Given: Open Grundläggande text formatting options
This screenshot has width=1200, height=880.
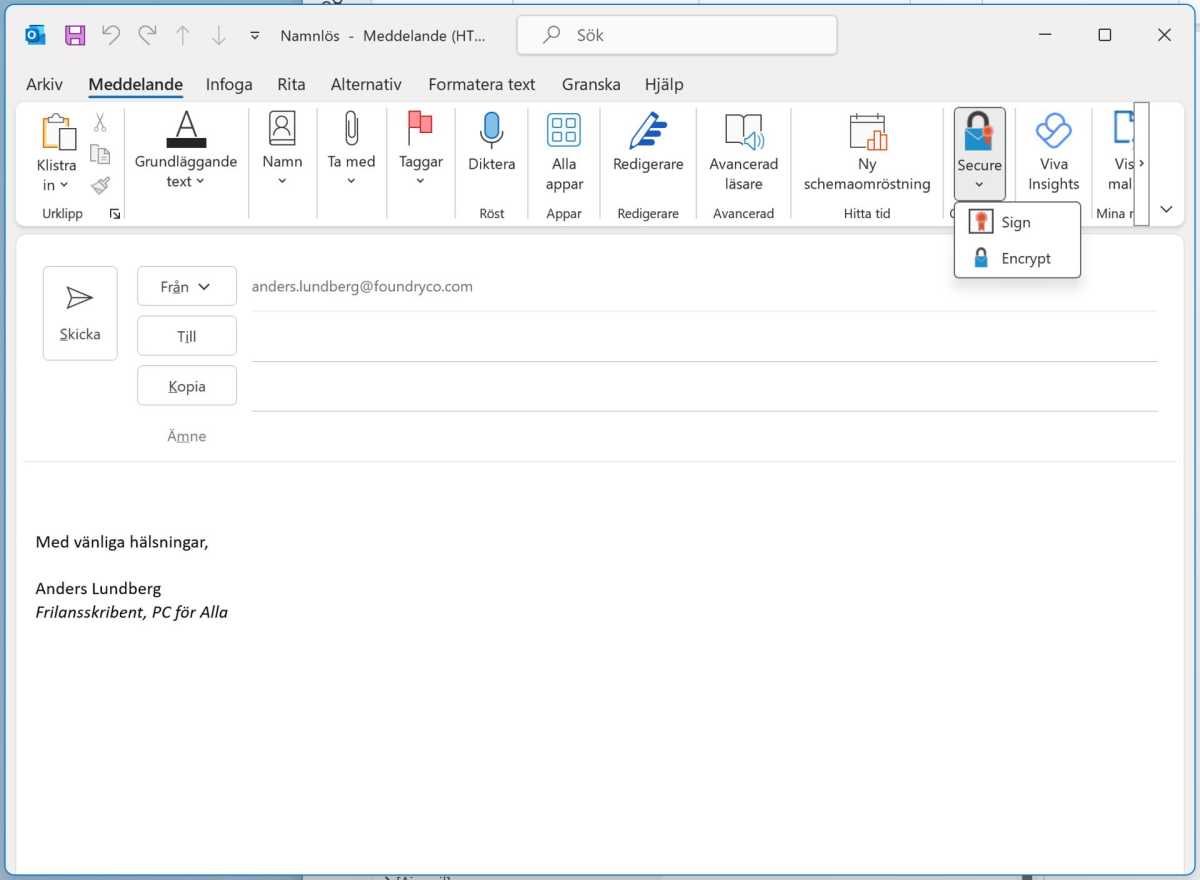Looking at the screenshot, I should click(x=186, y=150).
